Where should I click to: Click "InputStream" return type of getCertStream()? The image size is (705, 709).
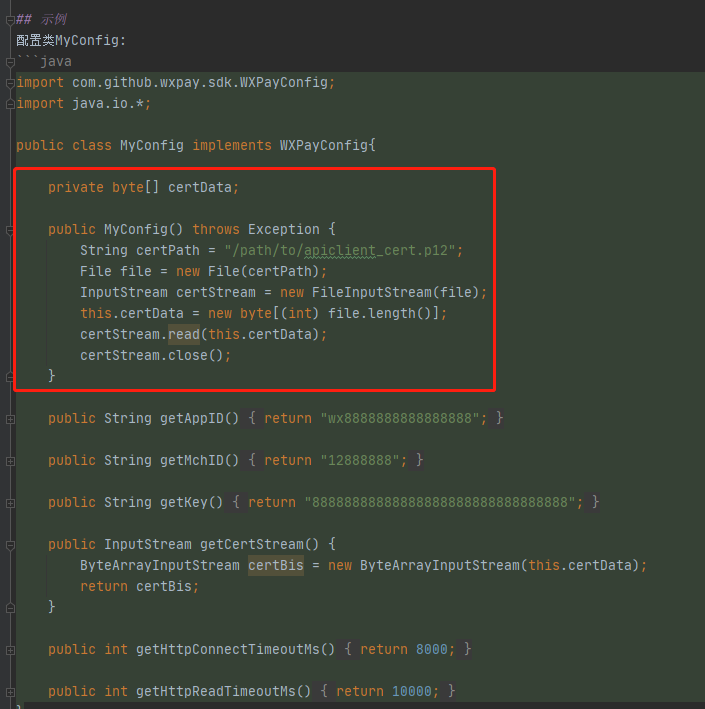pos(148,544)
